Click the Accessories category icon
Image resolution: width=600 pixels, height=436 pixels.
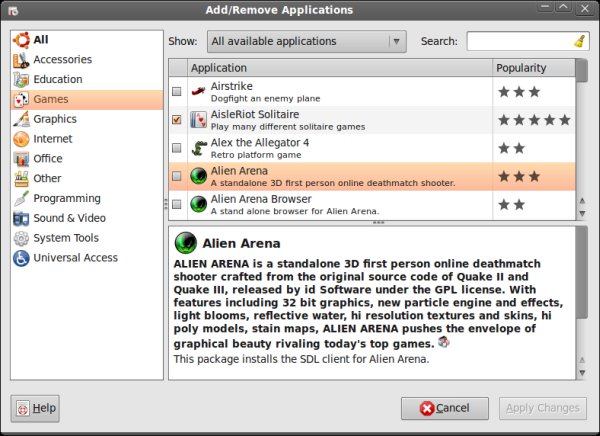20,59
